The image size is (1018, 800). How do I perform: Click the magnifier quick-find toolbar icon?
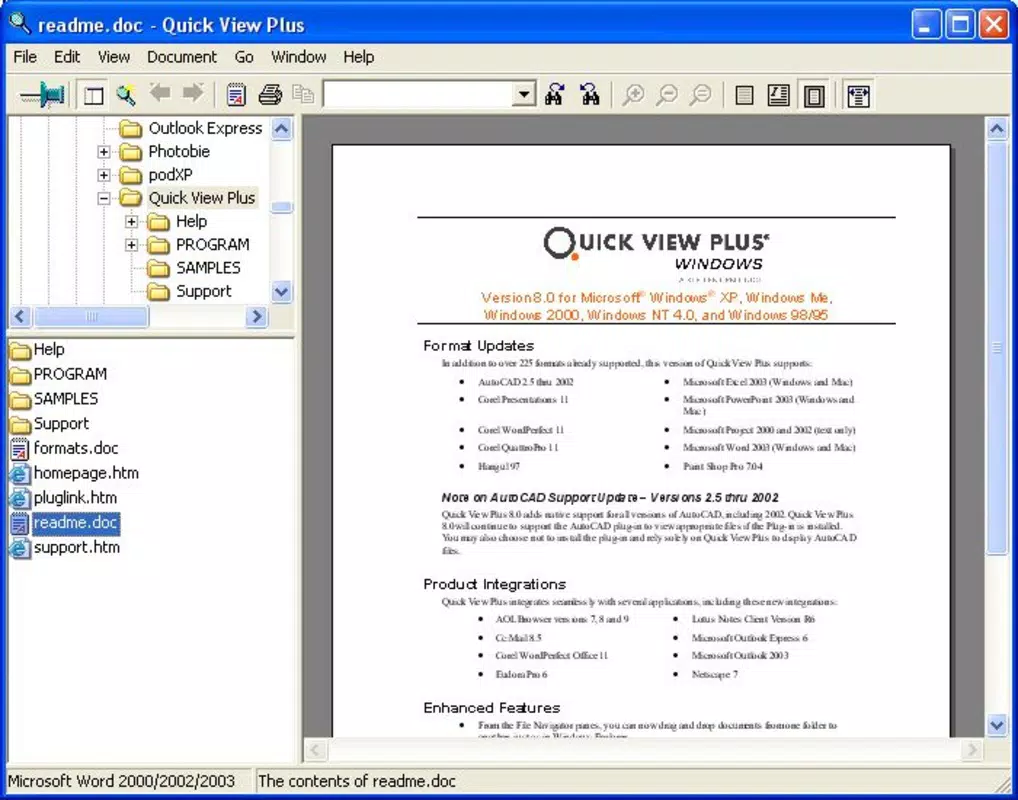126,95
